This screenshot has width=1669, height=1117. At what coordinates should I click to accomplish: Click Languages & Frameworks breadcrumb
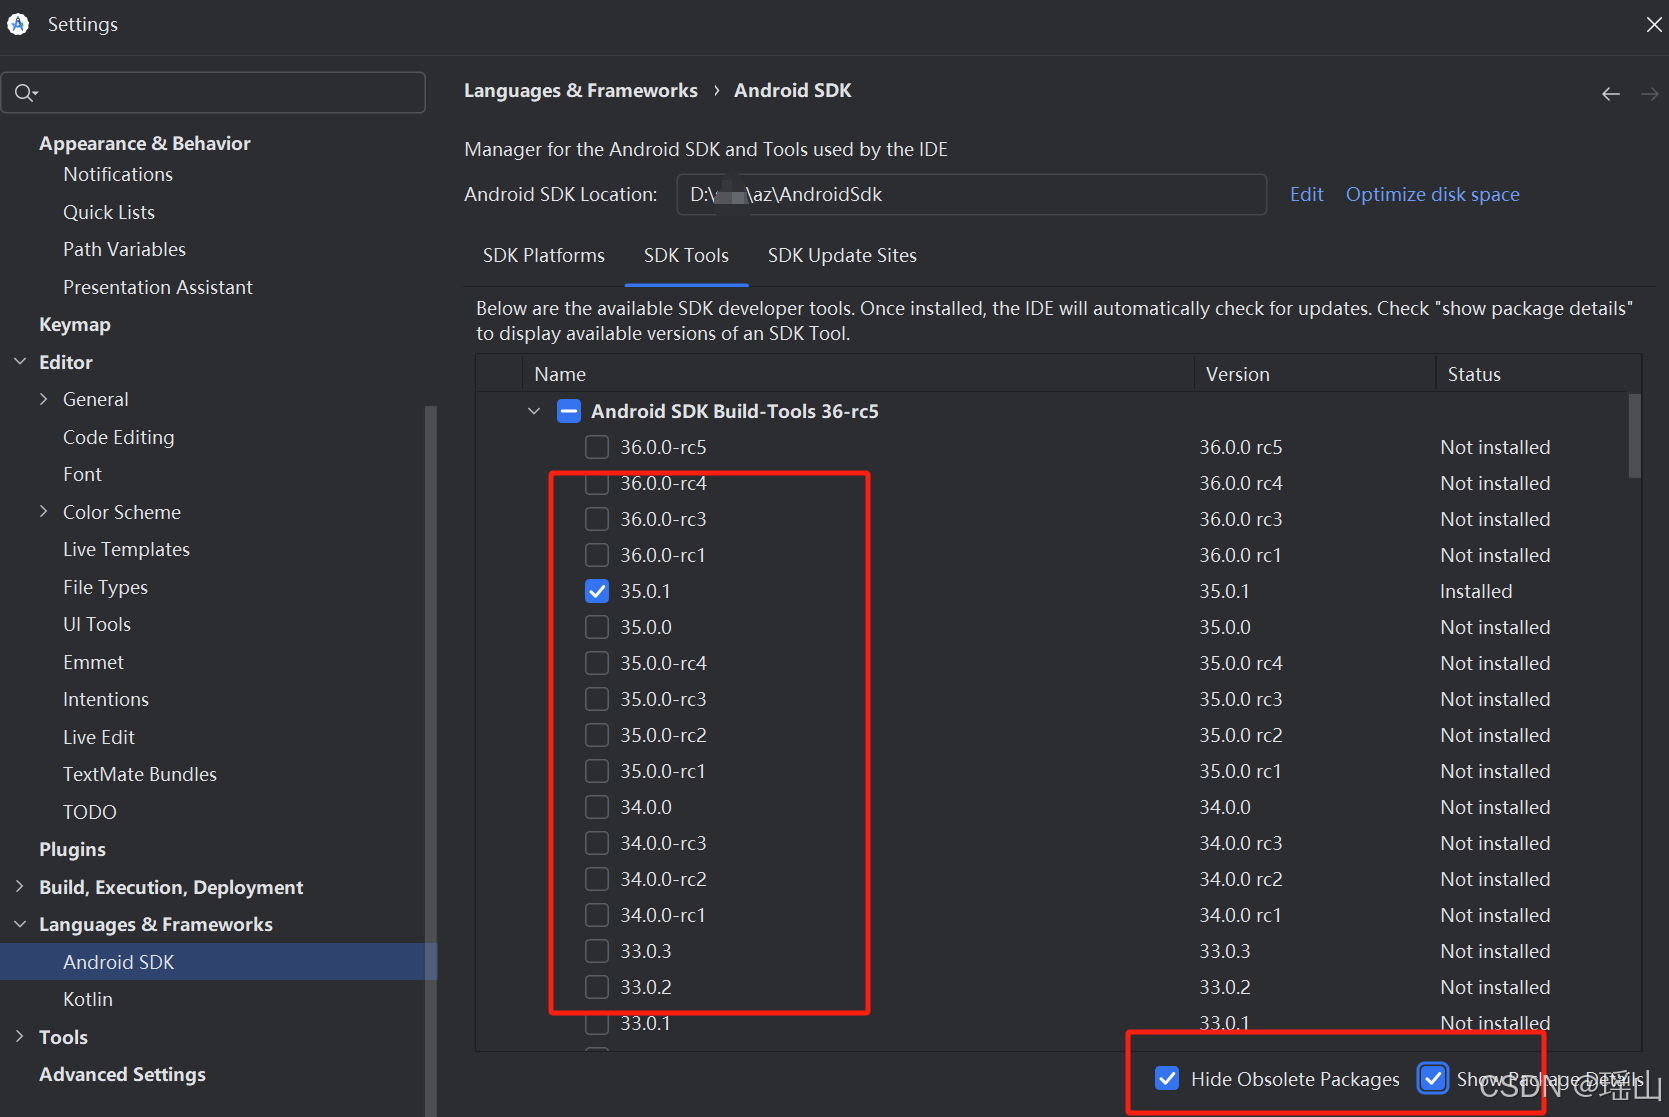[x=580, y=90]
